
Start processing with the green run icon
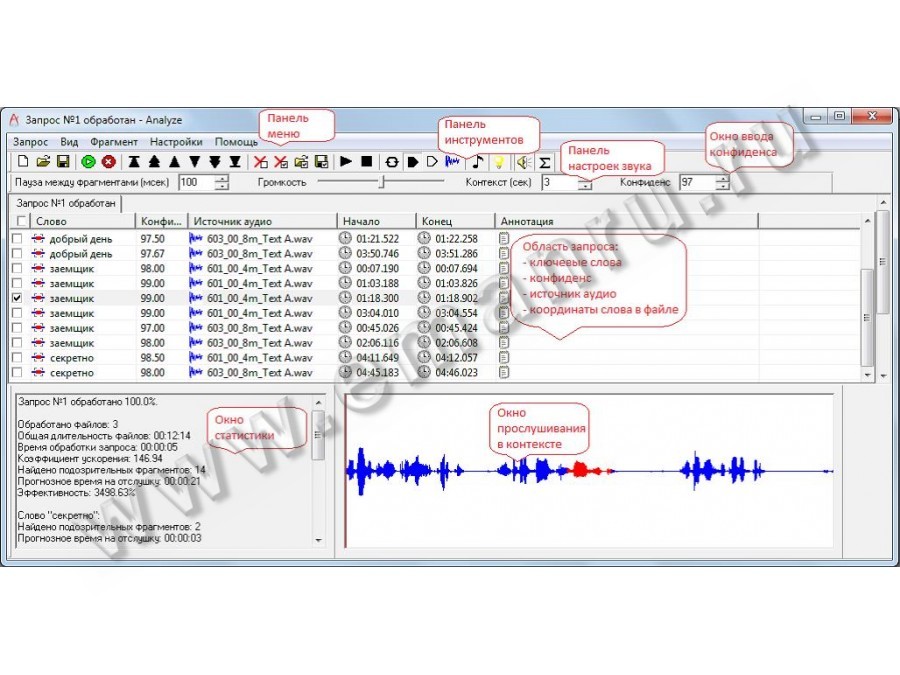(x=88, y=161)
